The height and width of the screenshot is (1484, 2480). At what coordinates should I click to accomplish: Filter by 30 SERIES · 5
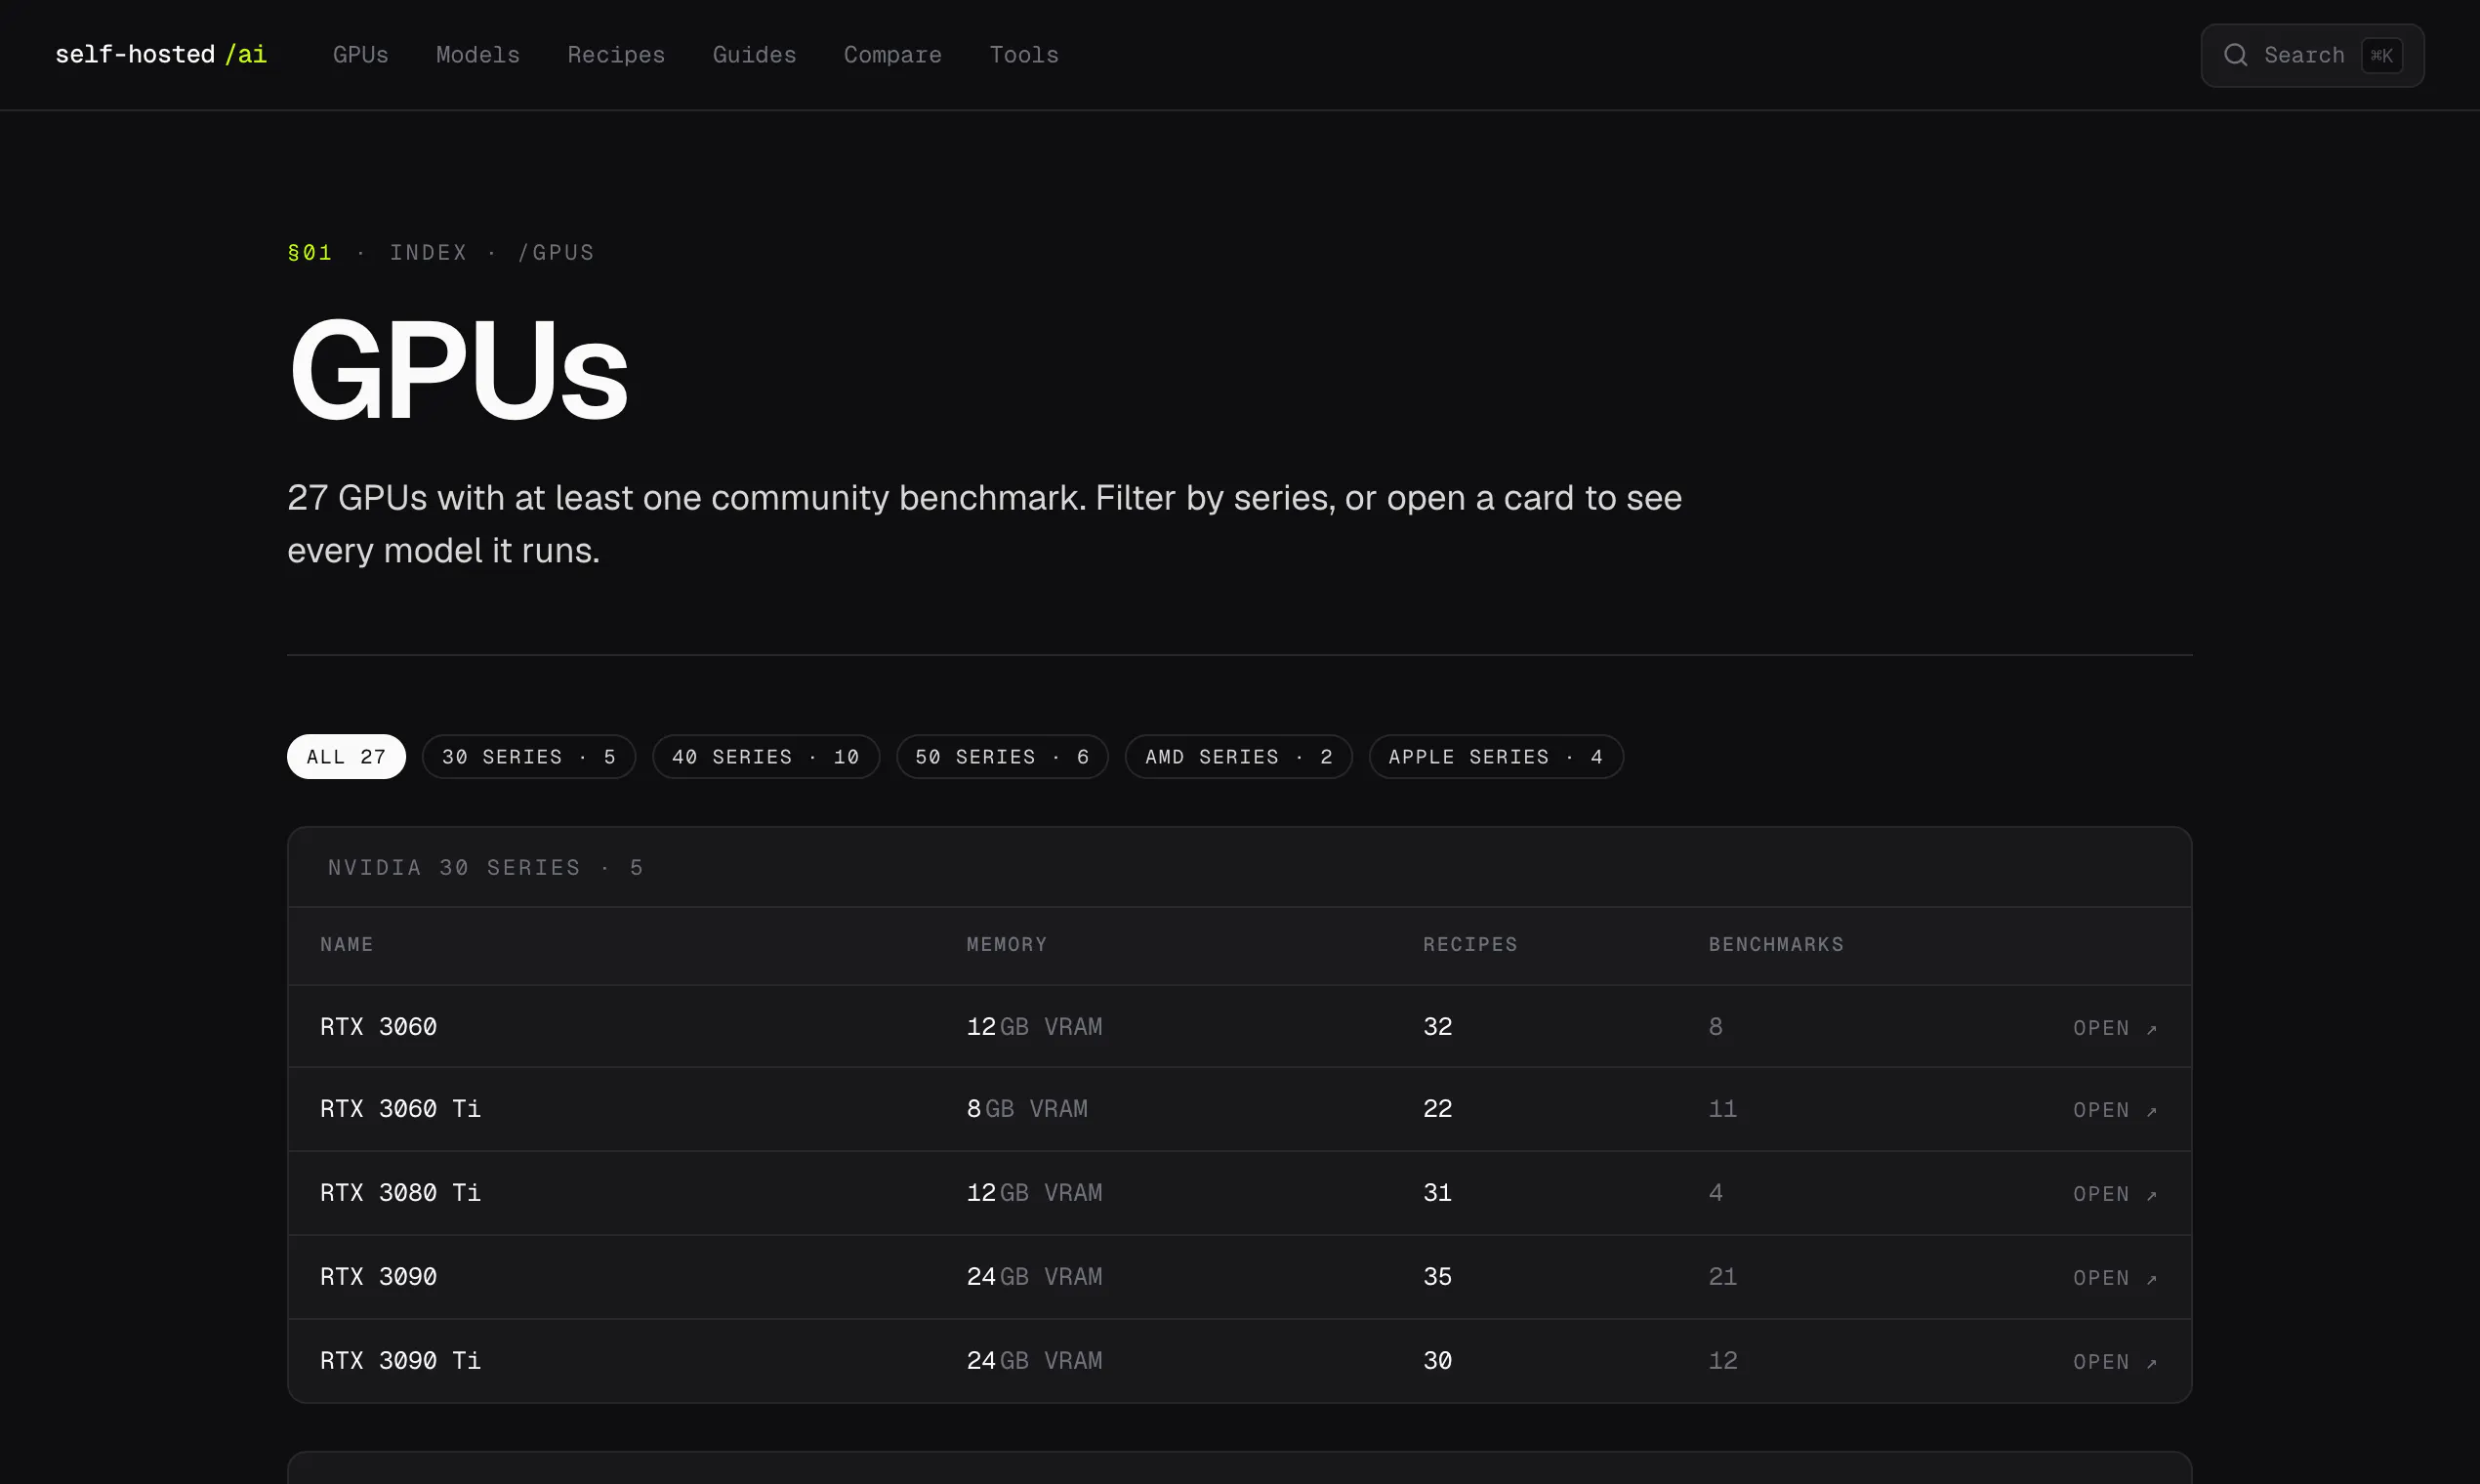coord(529,757)
